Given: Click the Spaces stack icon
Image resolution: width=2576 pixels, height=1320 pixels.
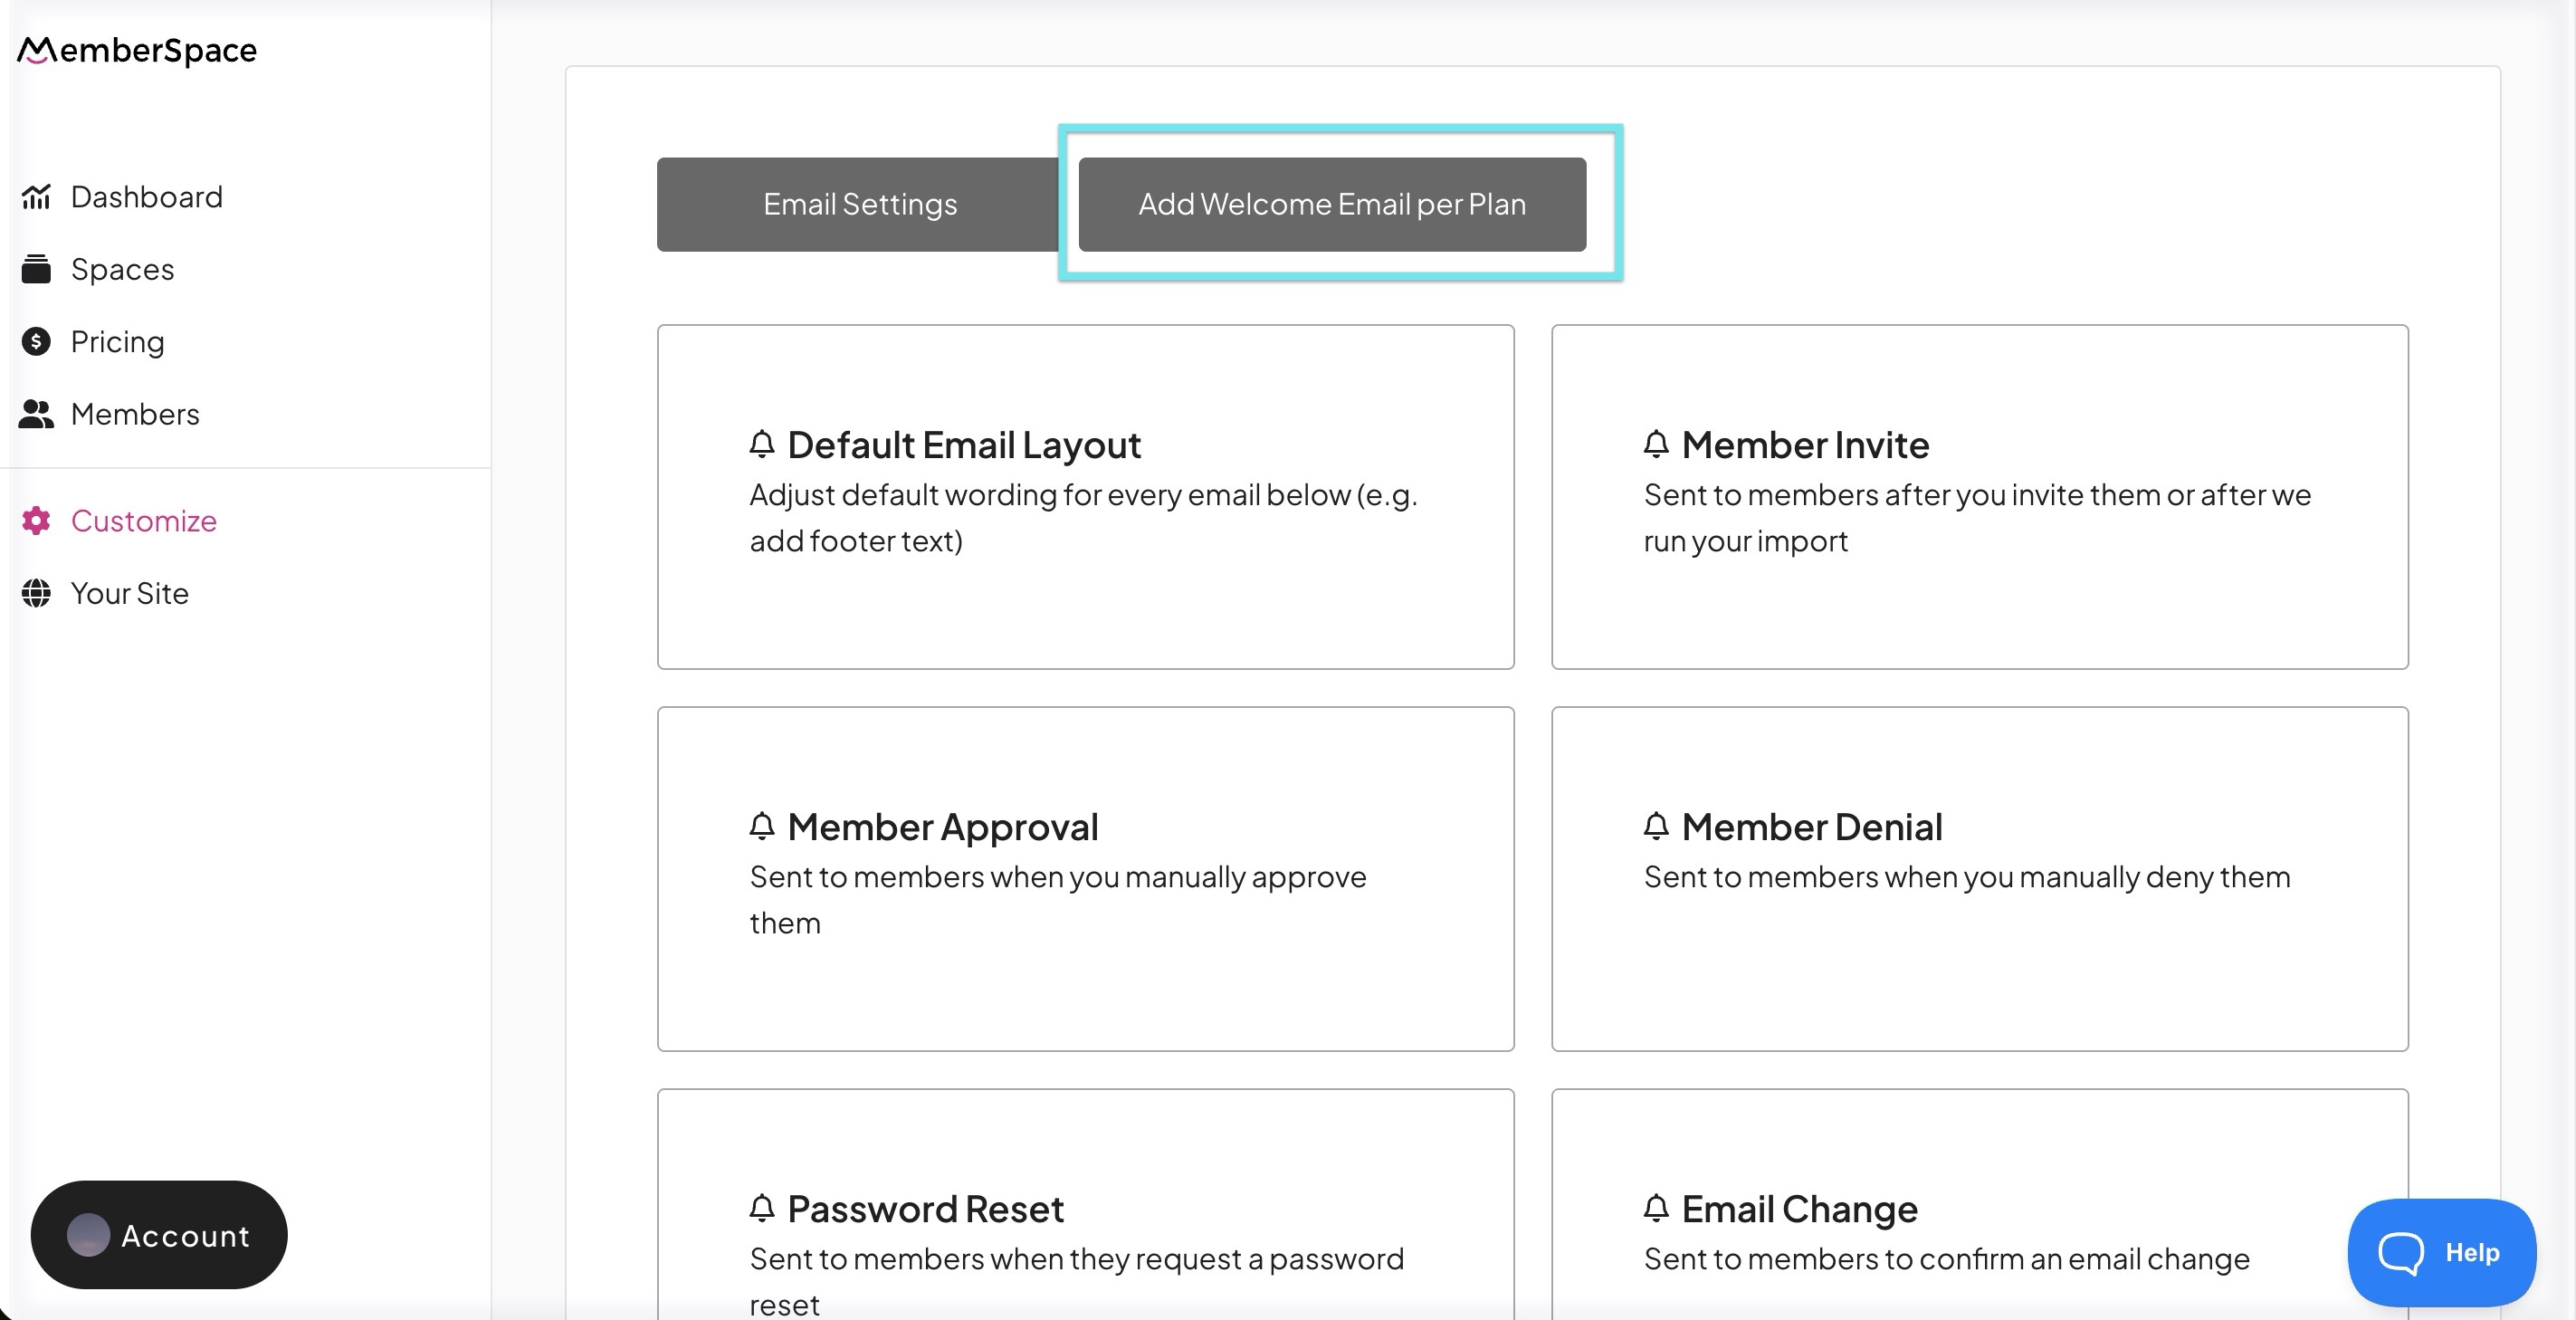Looking at the screenshot, I should (36, 269).
